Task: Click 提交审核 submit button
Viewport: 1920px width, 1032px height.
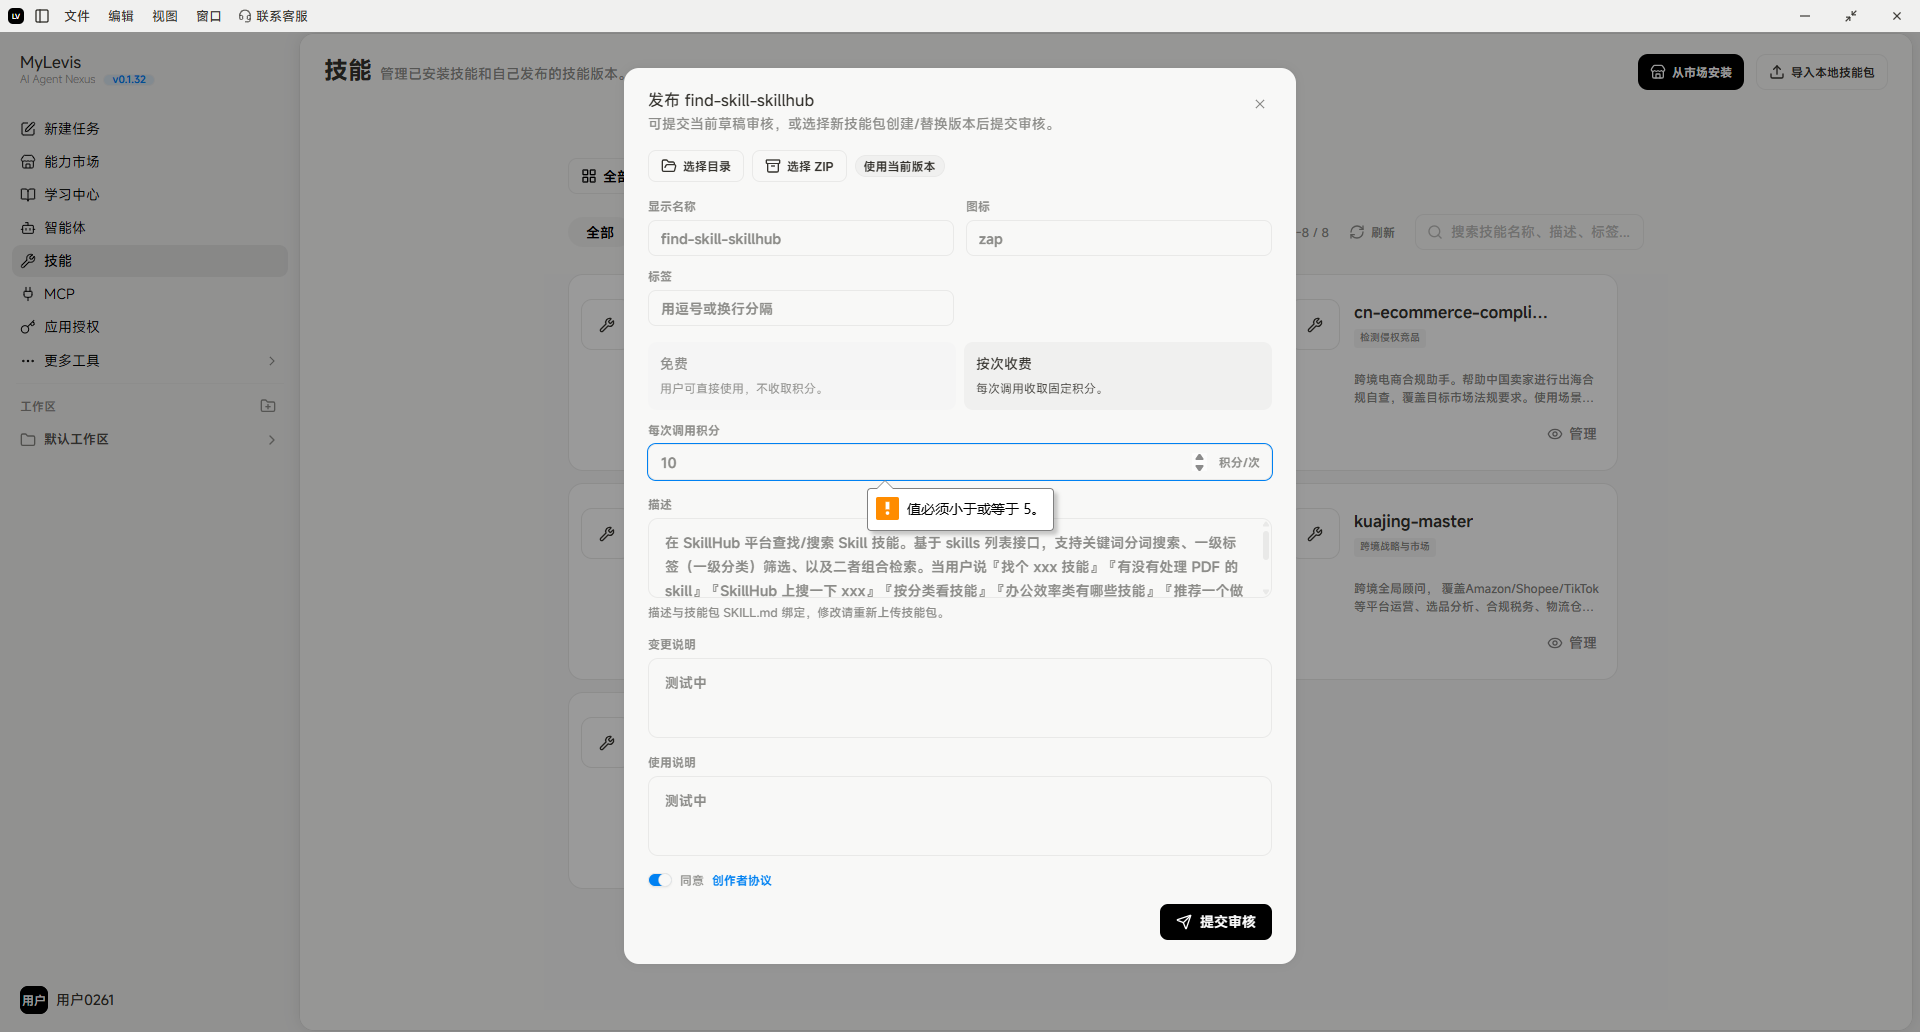Action: click(x=1216, y=922)
